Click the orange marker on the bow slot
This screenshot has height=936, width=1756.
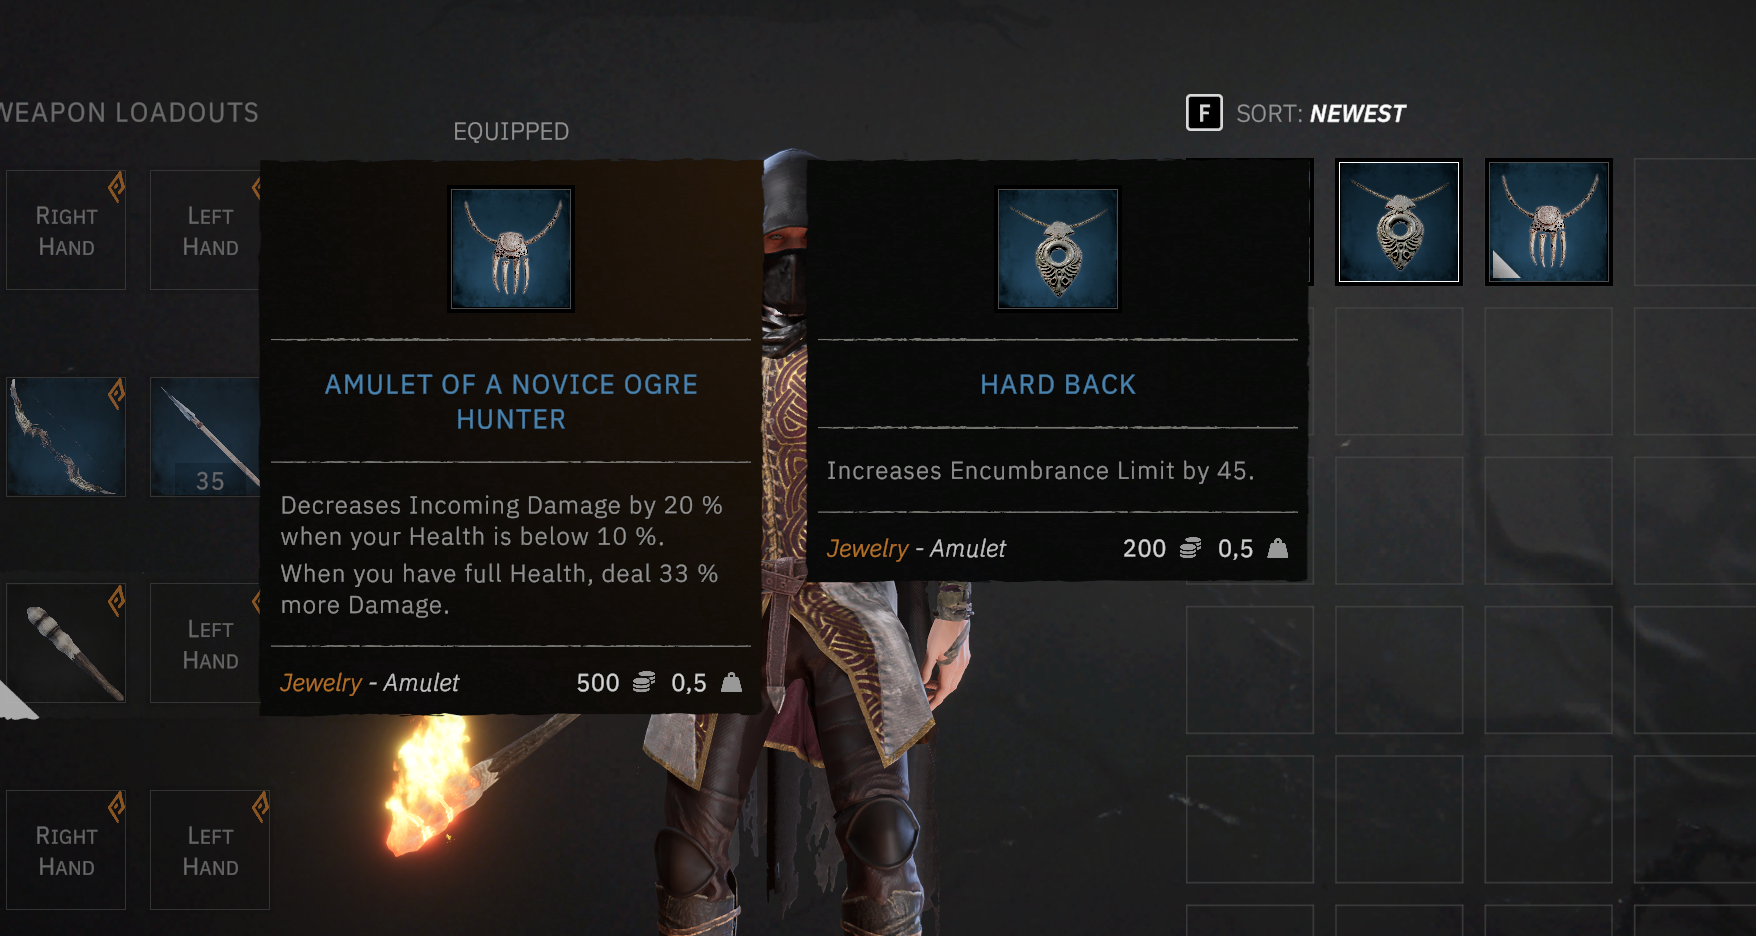point(117,394)
